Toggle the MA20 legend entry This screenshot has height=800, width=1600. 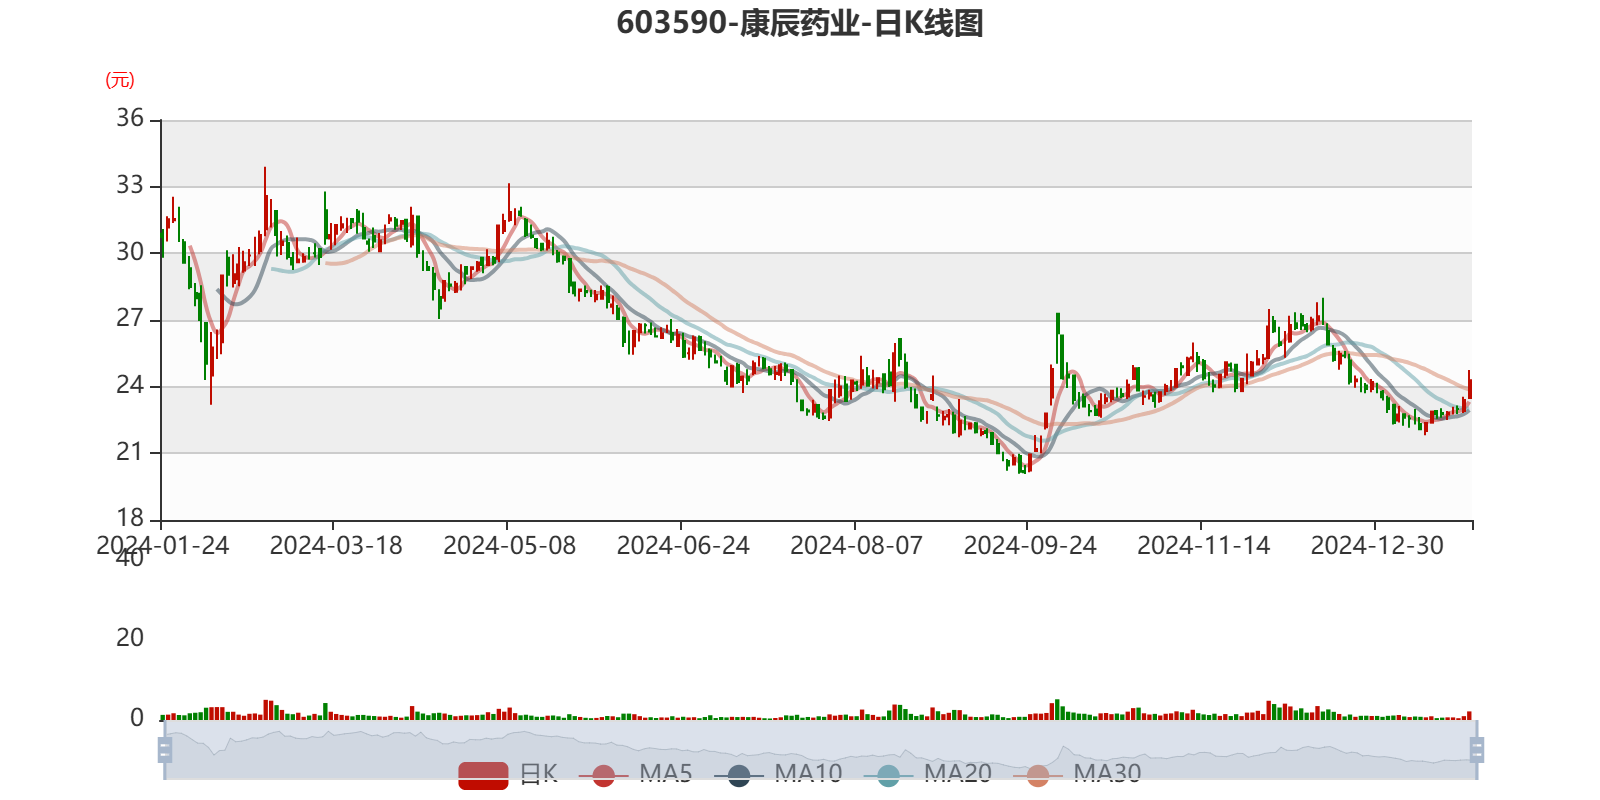[x=928, y=774]
